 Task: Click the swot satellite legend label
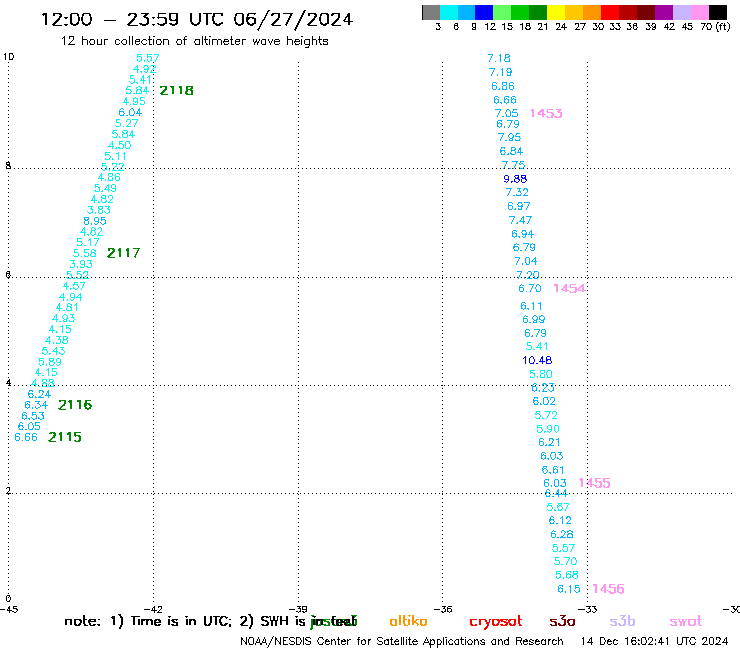pyautogui.click(x=686, y=622)
